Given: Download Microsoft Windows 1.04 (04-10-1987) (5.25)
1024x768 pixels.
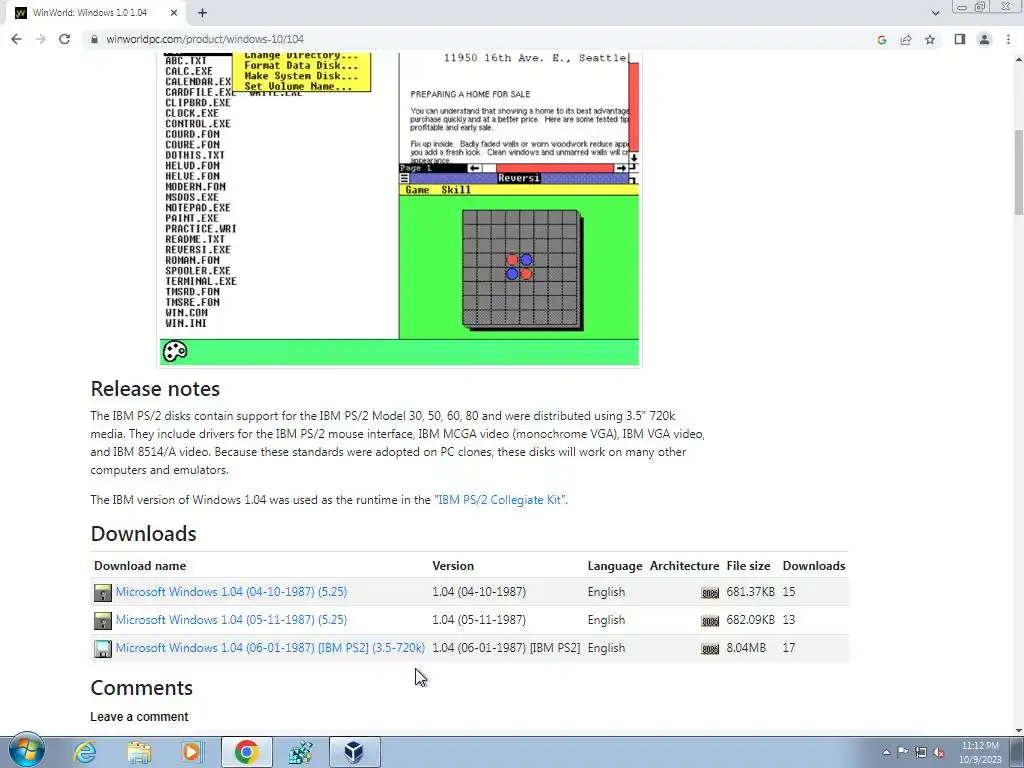Looking at the screenshot, I should pos(231,592).
